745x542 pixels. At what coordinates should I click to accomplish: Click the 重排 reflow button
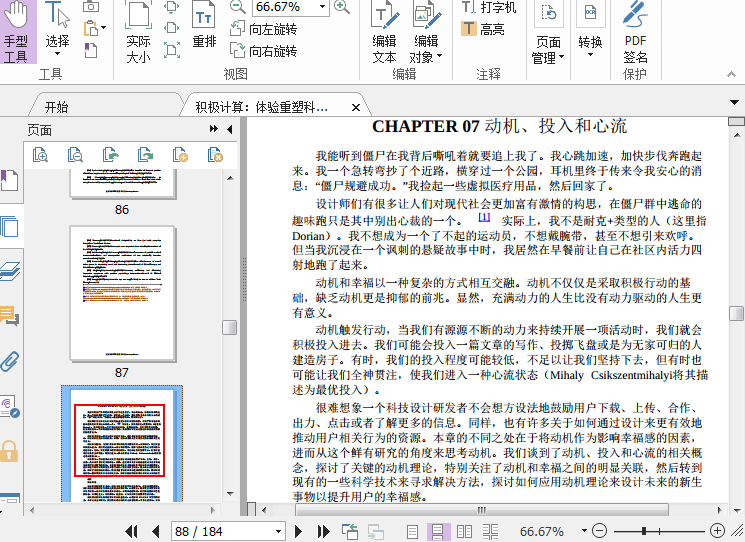204,25
